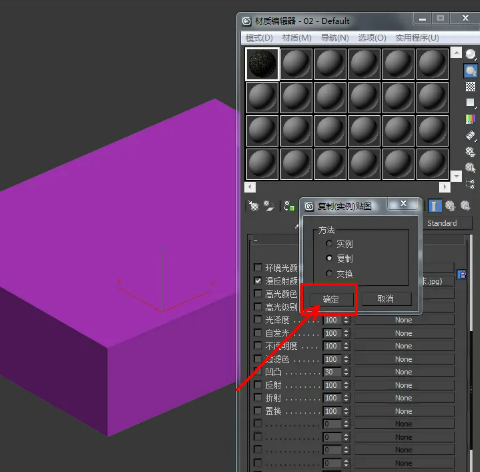
Task: Click the None map button for 自发光
Action: pos(404,333)
